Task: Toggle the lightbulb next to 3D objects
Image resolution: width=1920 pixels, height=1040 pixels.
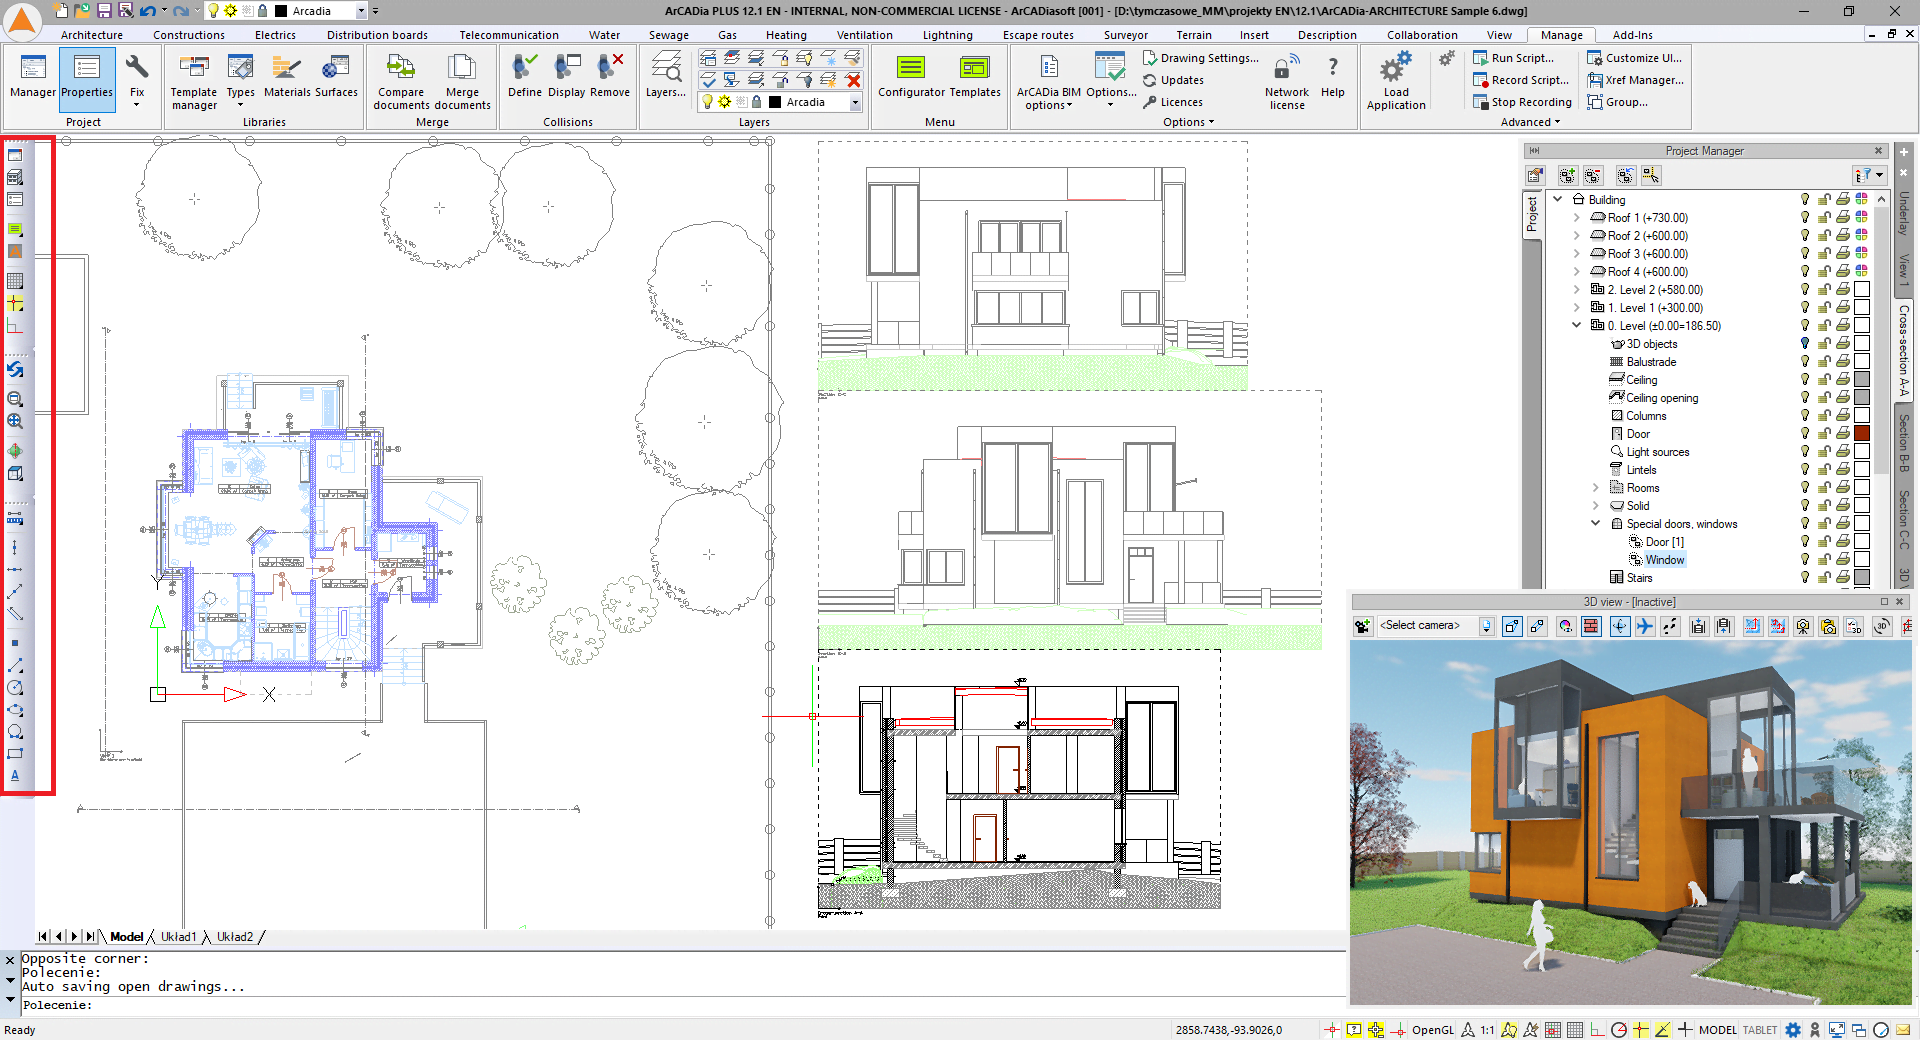Action: (1804, 343)
